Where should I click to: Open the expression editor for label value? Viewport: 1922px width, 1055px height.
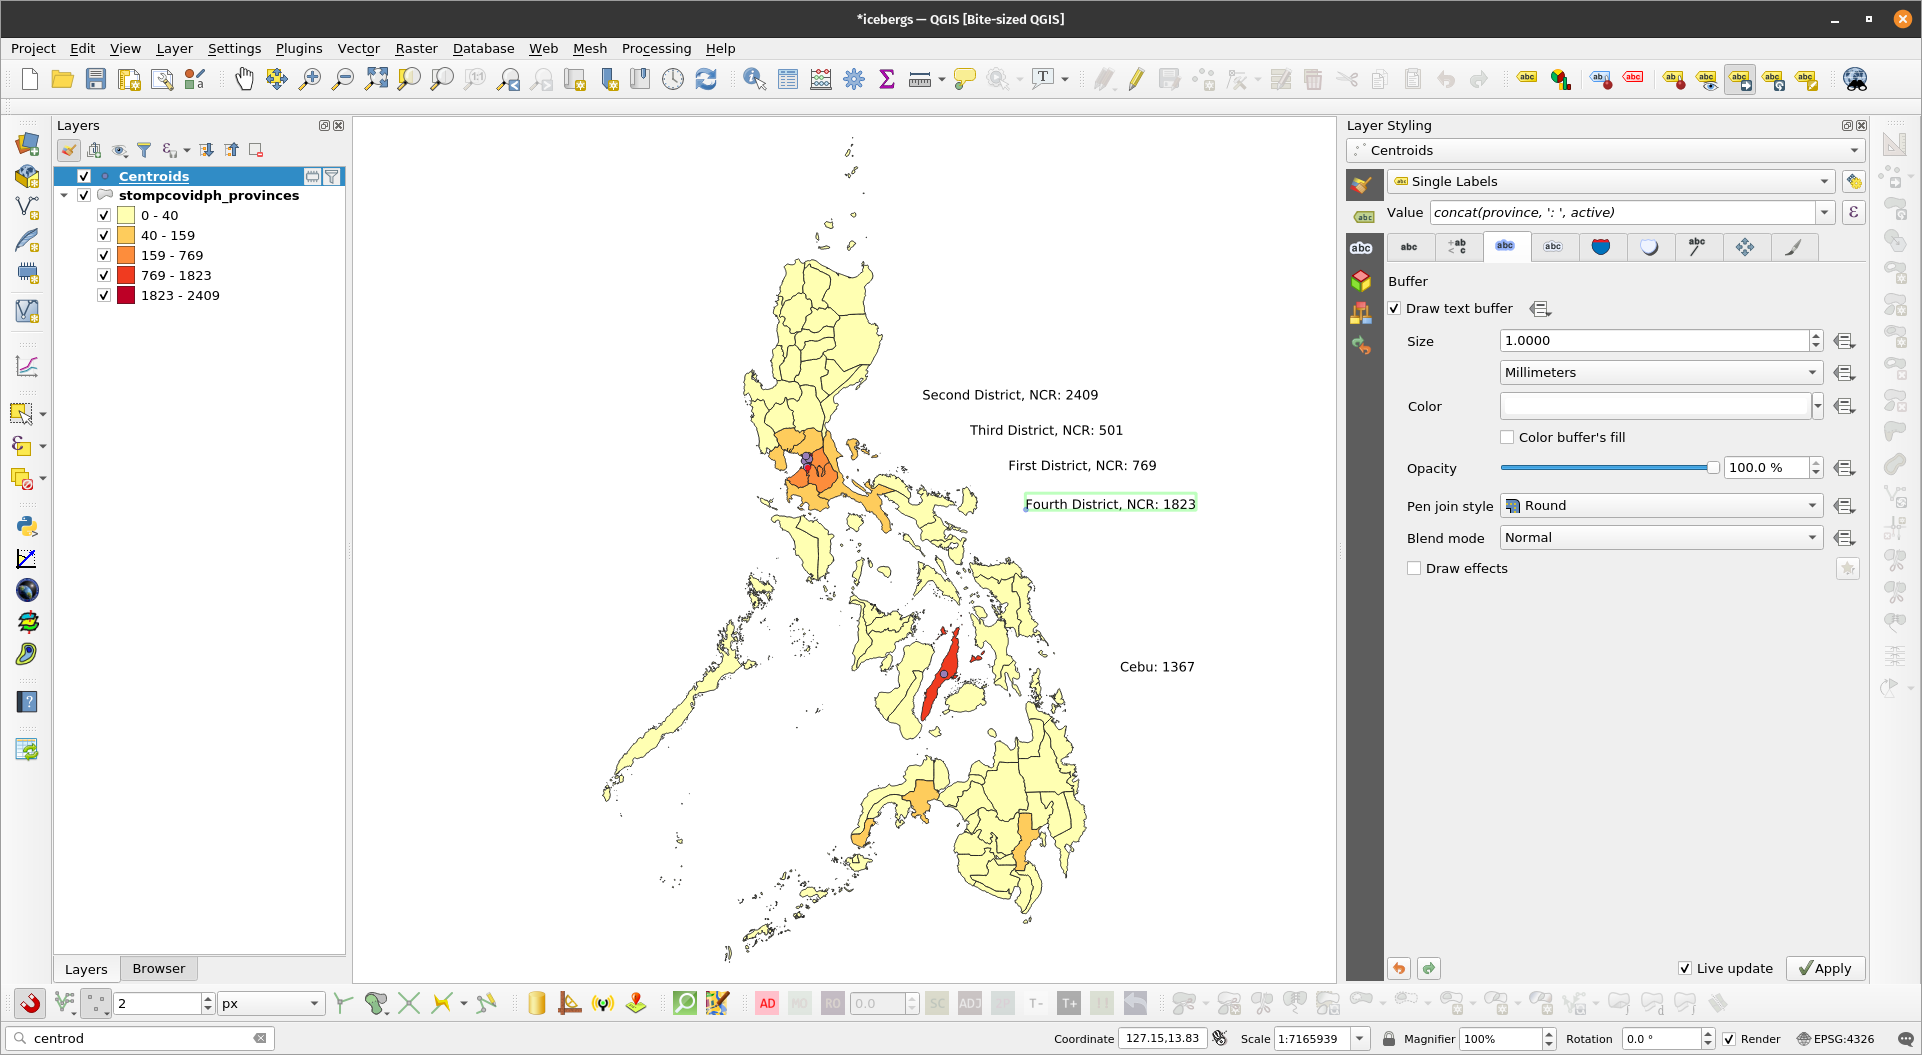point(1853,212)
